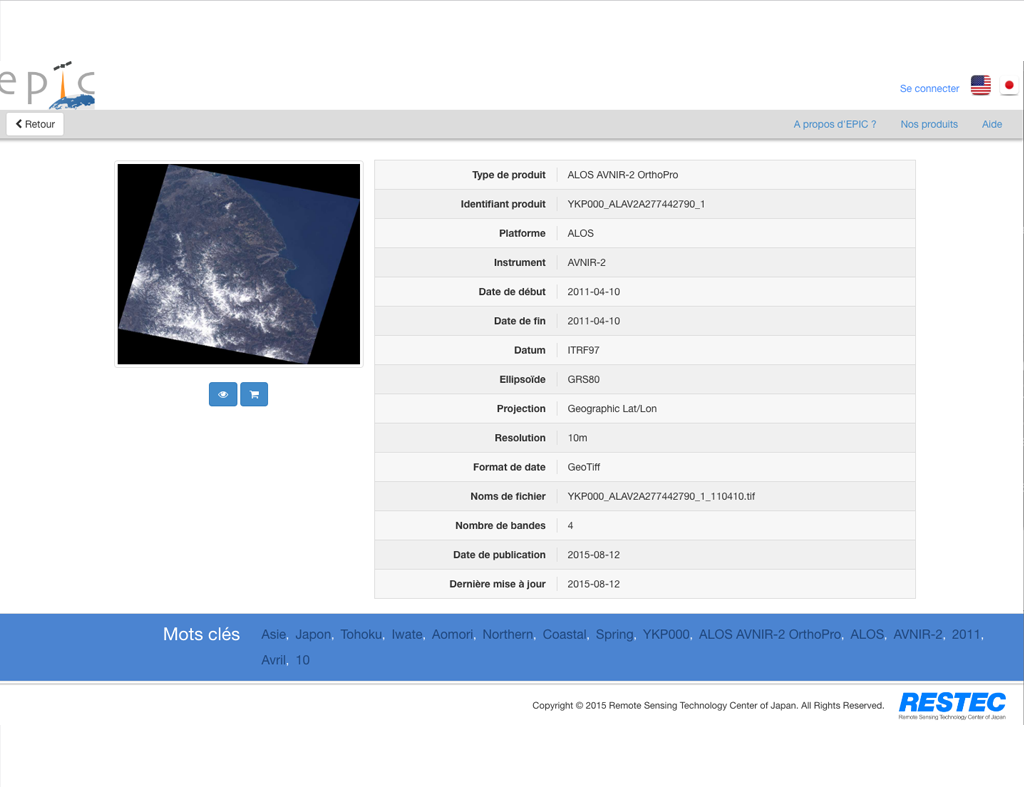Select the Avril keyword
The height and width of the screenshot is (787, 1024).
click(274, 660)
